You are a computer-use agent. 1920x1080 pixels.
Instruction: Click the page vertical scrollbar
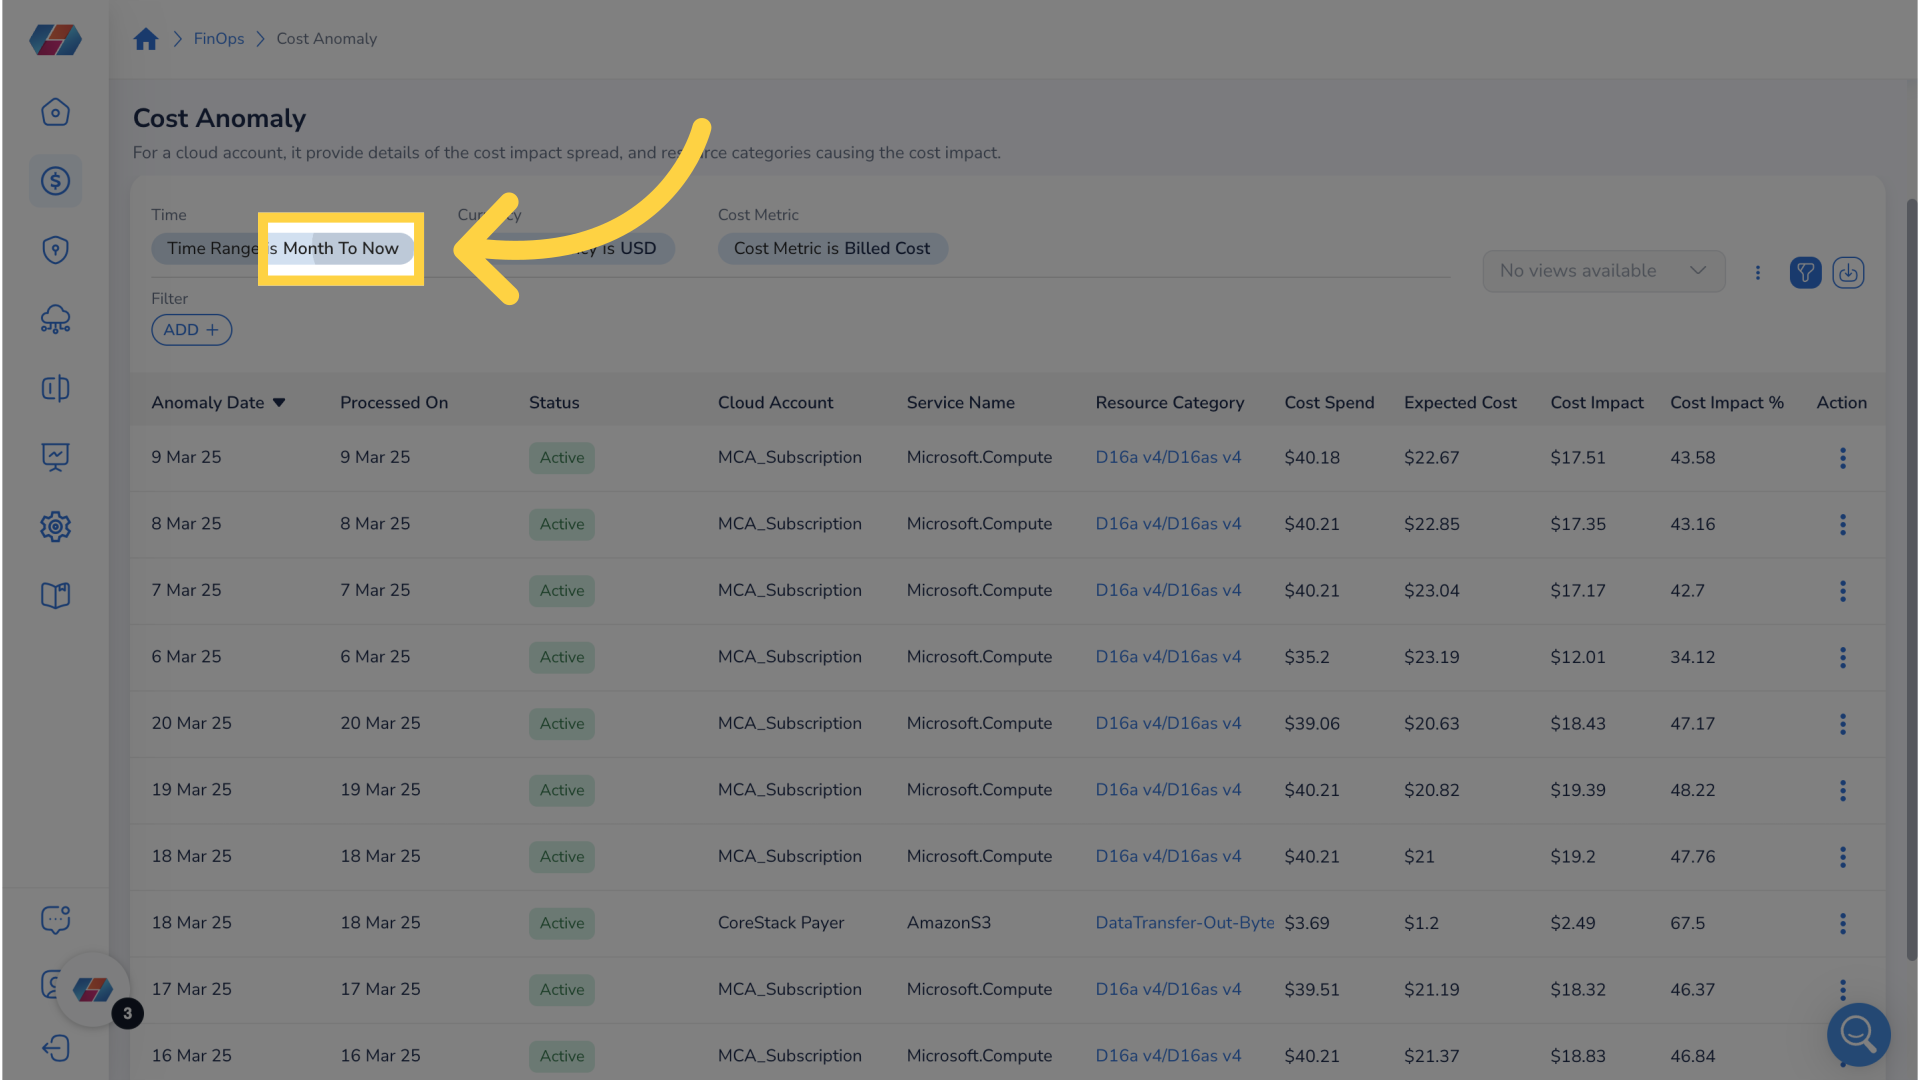tap(1911, 580)
